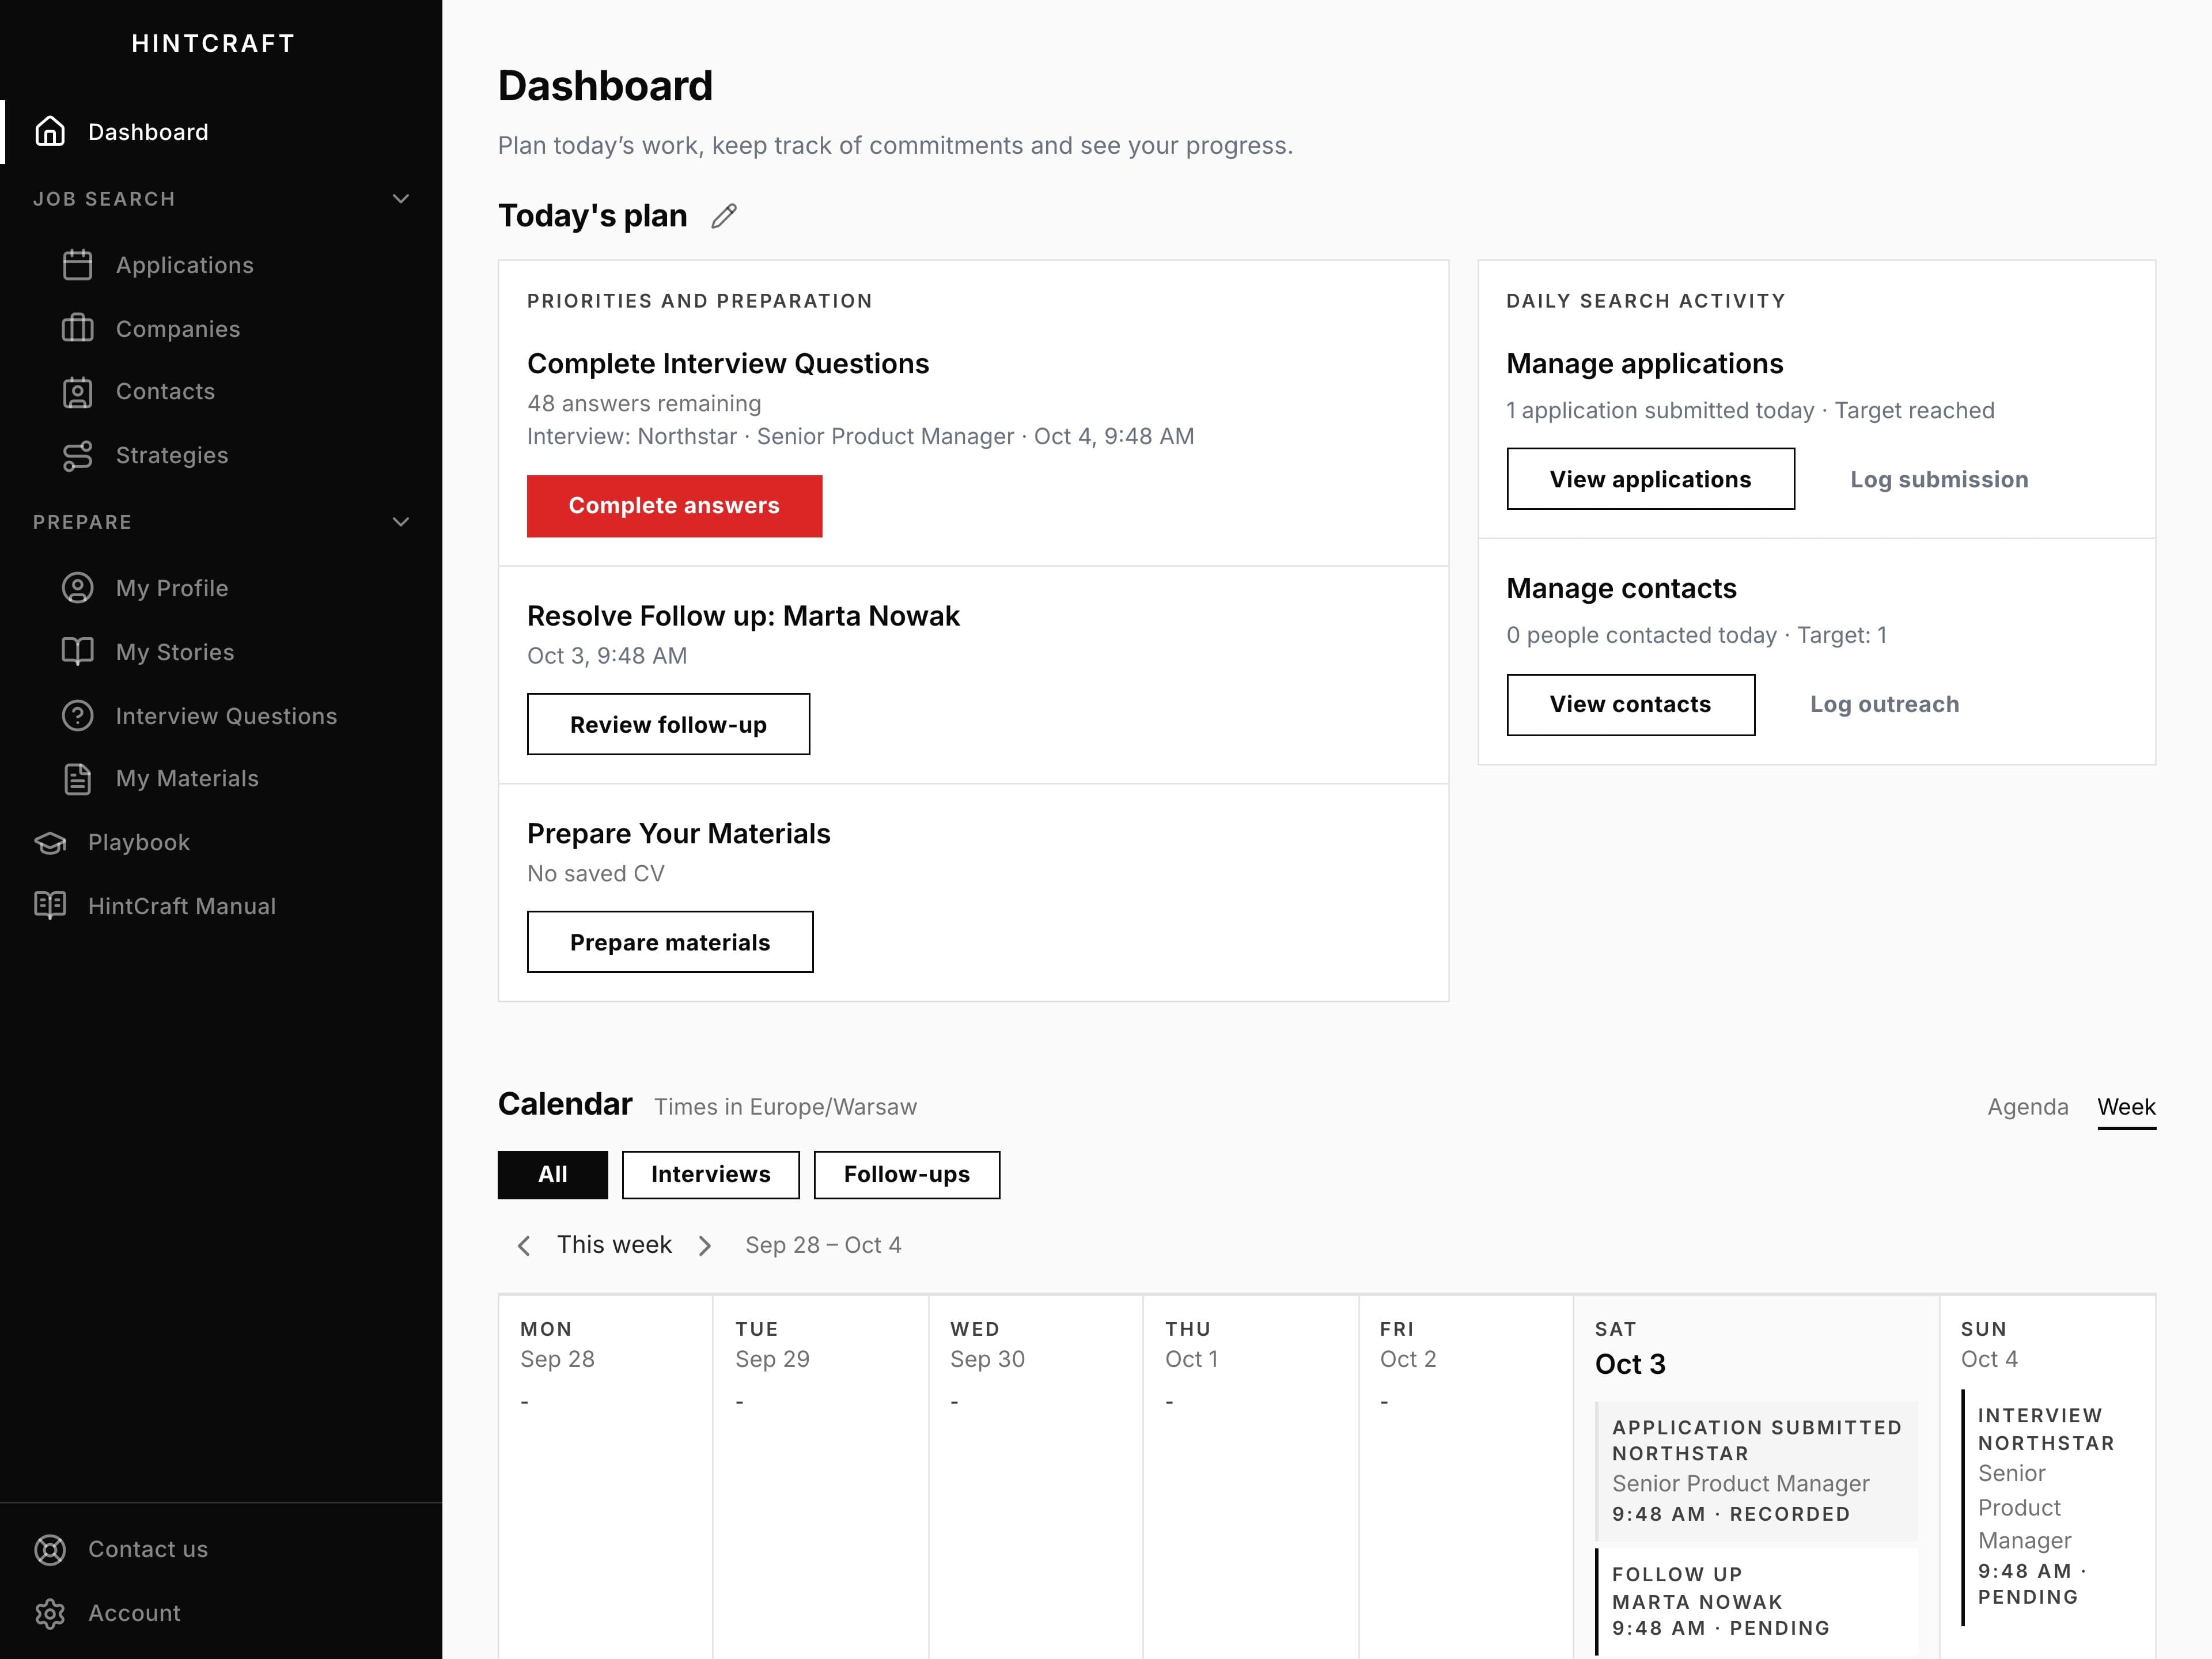Open Application Submitted Northstar calendar event

(x=1757, y=1470)
